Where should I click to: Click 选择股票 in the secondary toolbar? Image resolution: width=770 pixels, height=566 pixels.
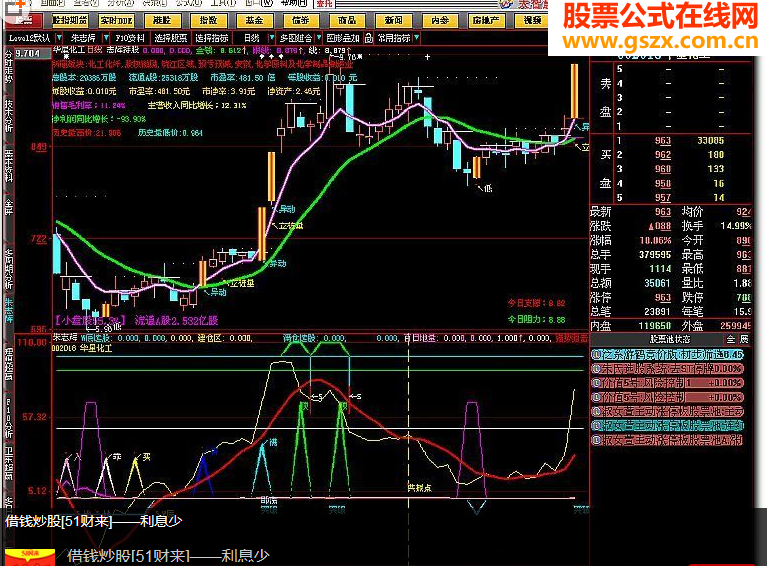pos(171,38)
